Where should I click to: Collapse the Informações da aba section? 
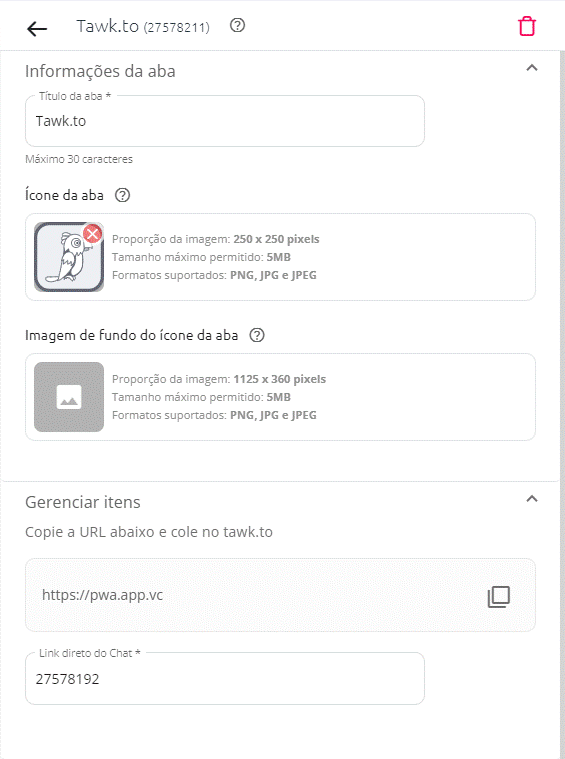coord(532,68)
